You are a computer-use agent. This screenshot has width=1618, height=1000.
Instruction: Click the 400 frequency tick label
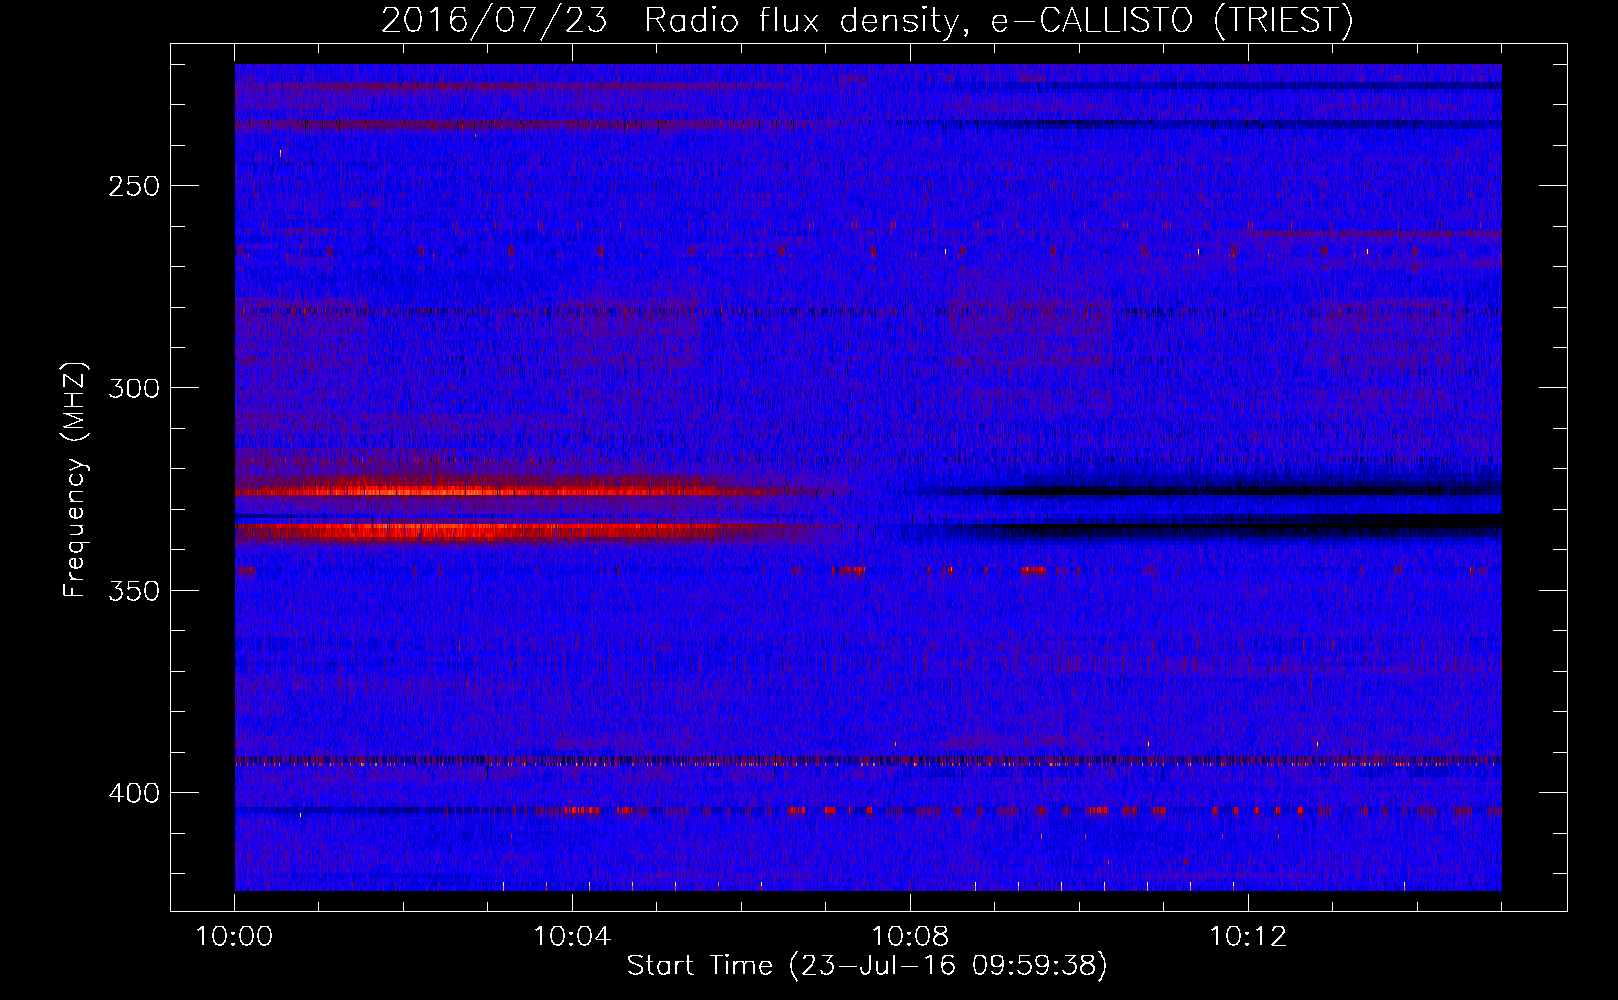(133, 793)
